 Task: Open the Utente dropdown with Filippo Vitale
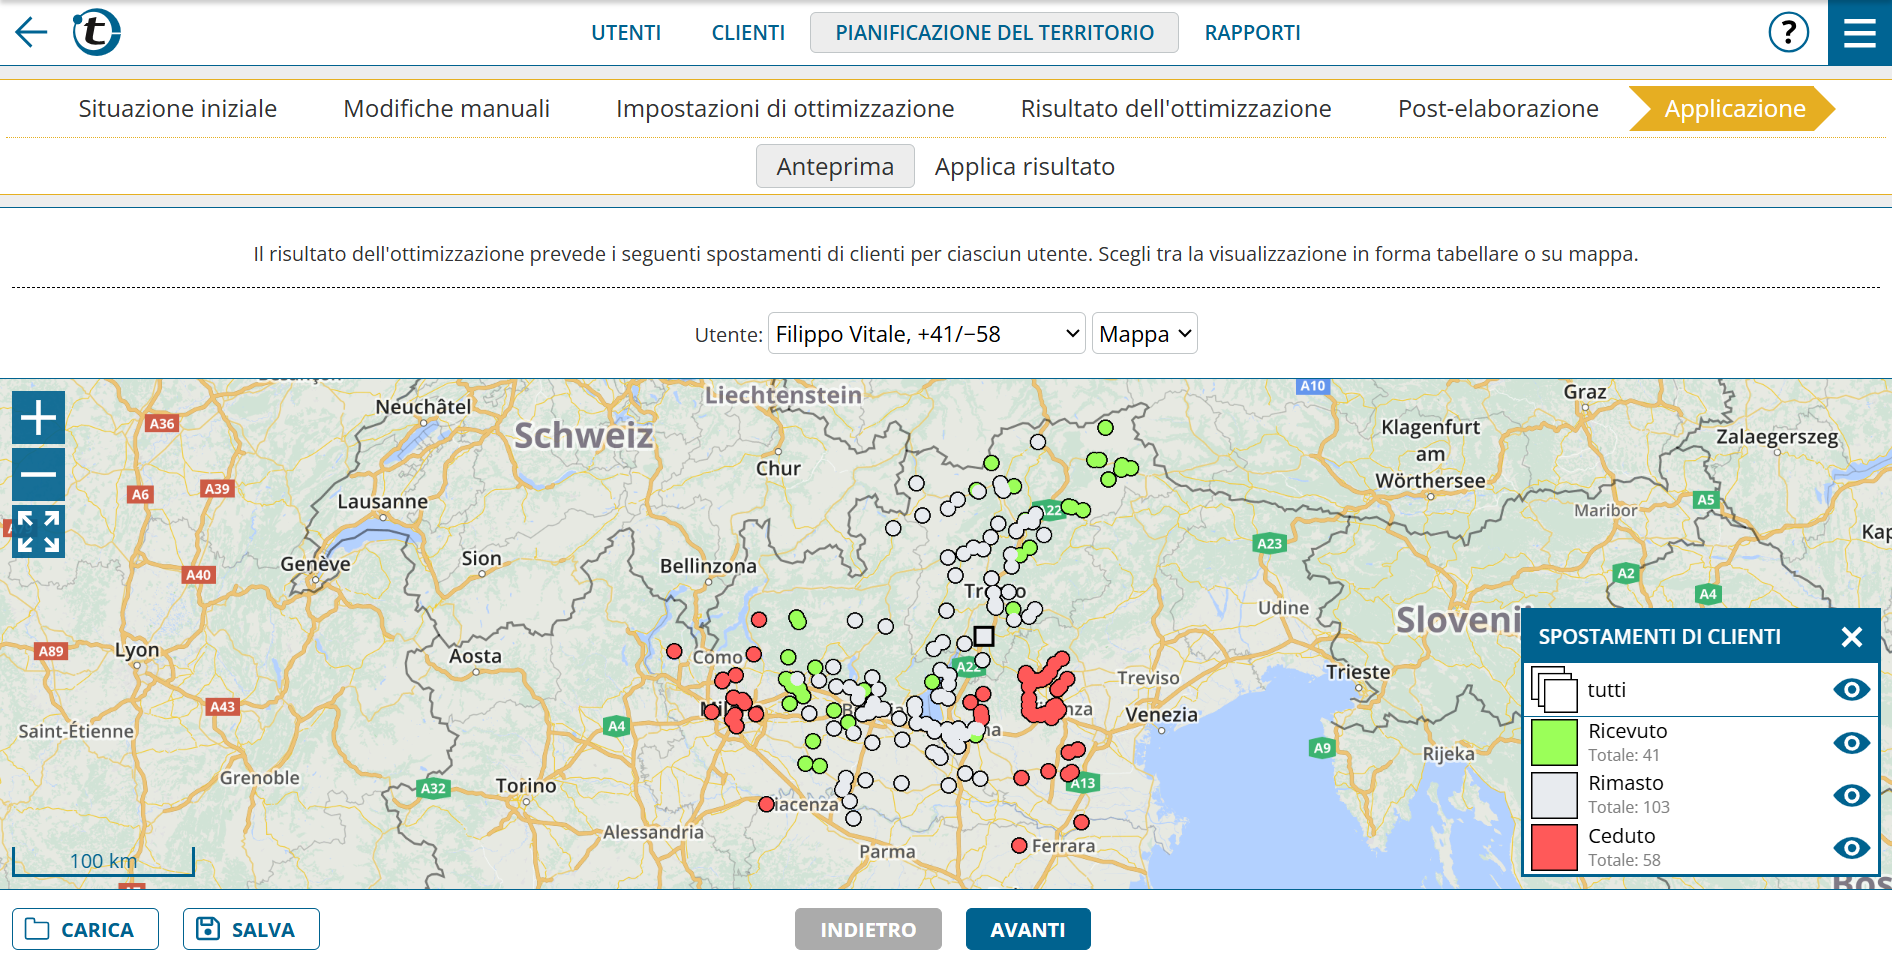[926, 334]
